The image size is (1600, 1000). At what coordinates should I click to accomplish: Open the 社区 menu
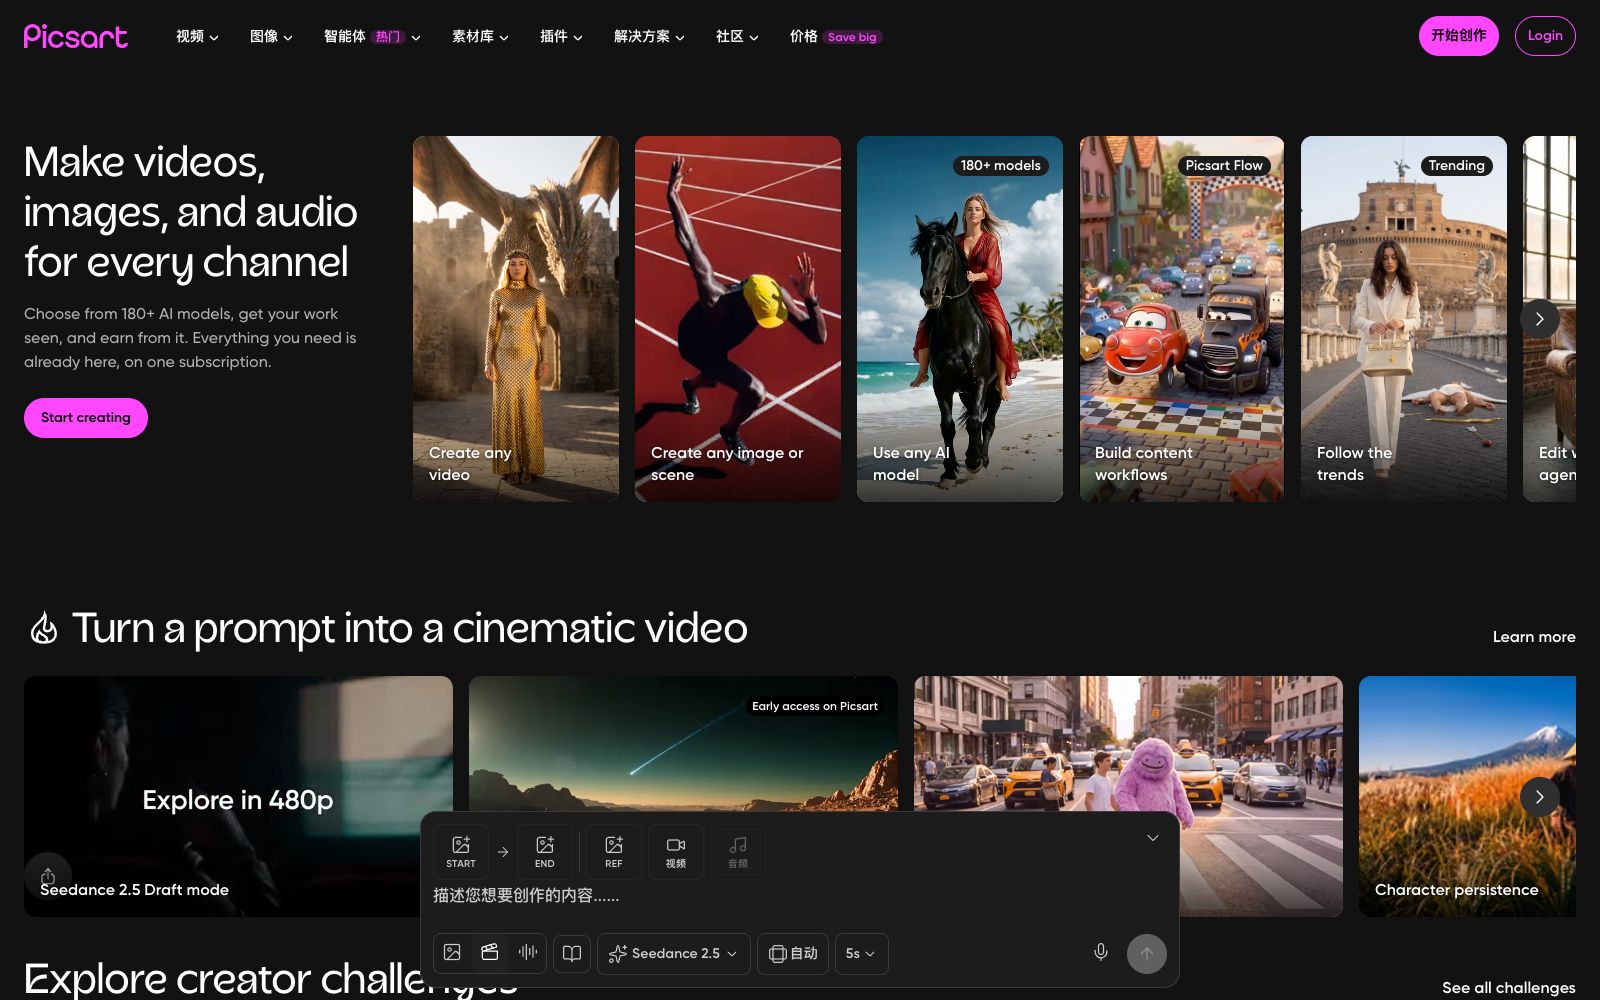737,37
